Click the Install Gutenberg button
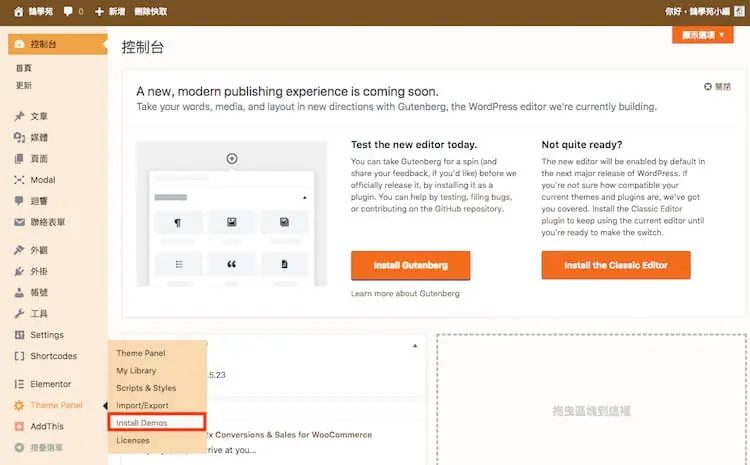 click(410, 265)
